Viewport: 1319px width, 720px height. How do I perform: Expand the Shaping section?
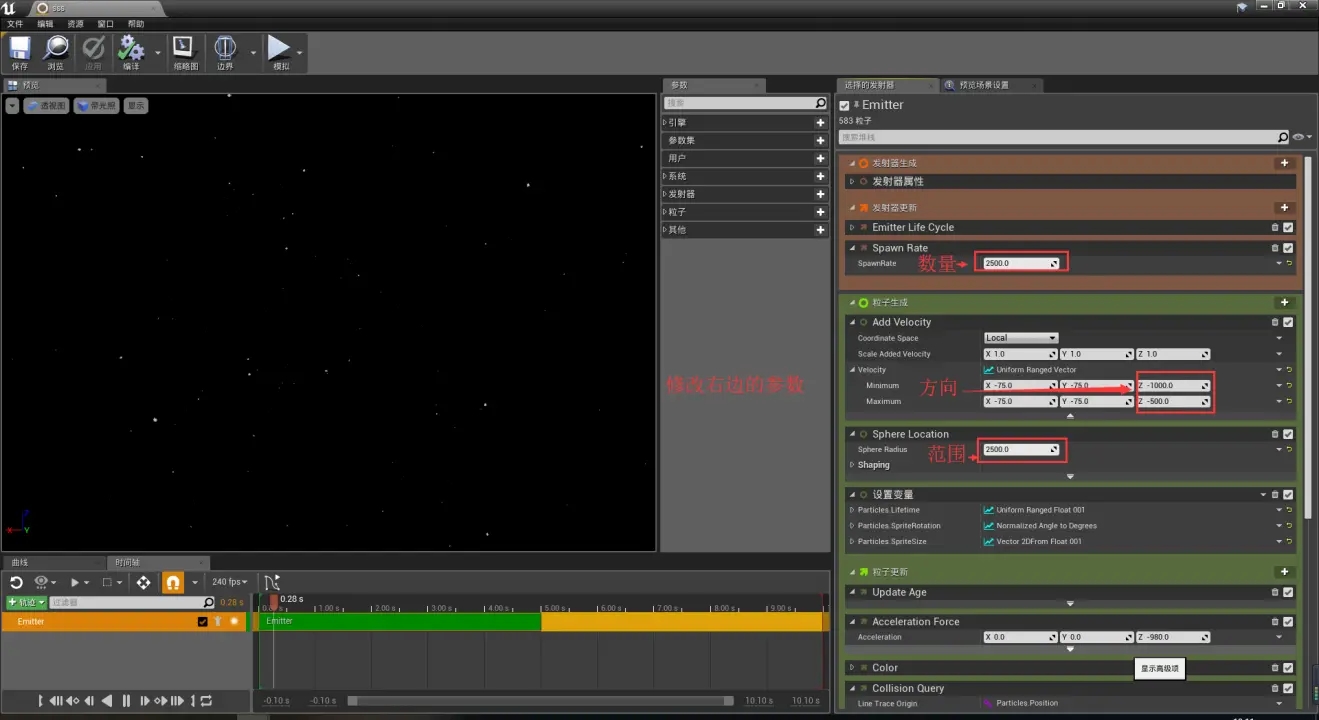coord(852,465)
